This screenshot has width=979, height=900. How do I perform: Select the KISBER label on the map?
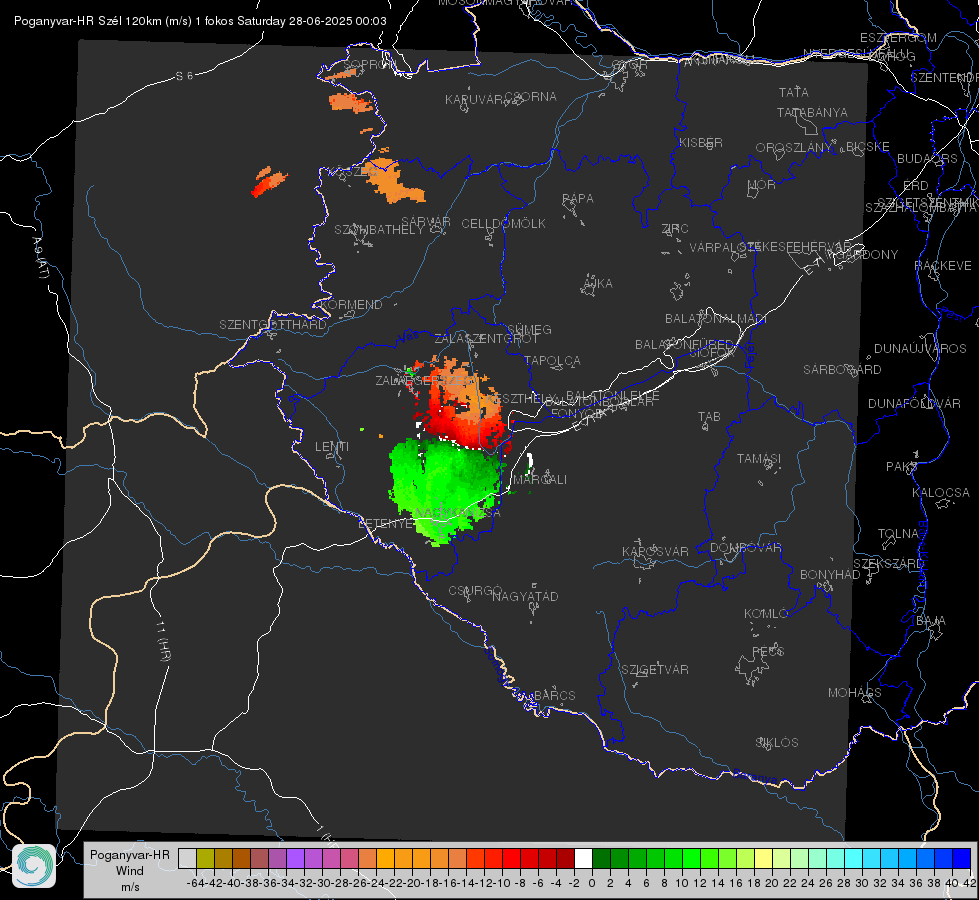[x=701, y=142]
